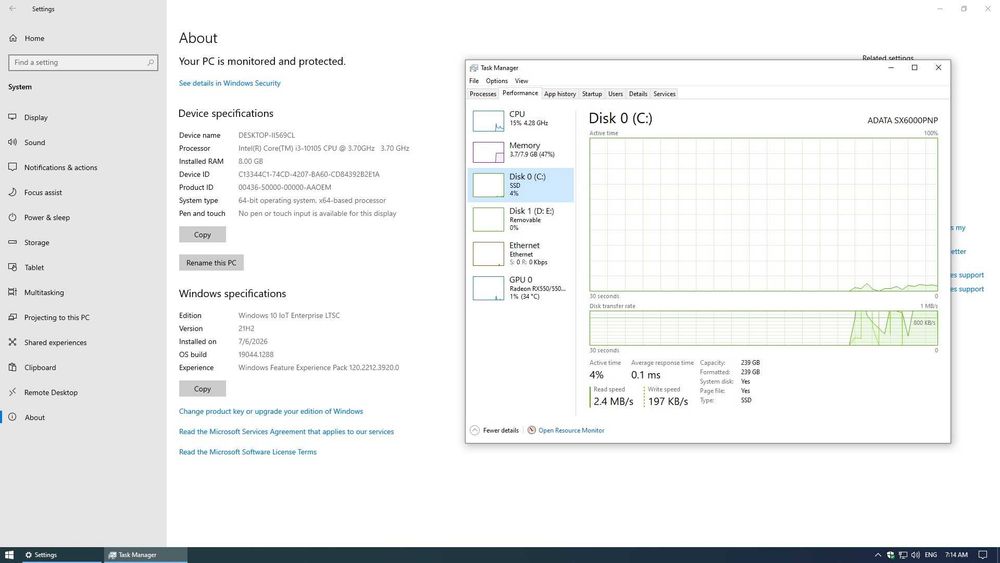
Task: Open volume control in system tray
Action: pos(915,555)
